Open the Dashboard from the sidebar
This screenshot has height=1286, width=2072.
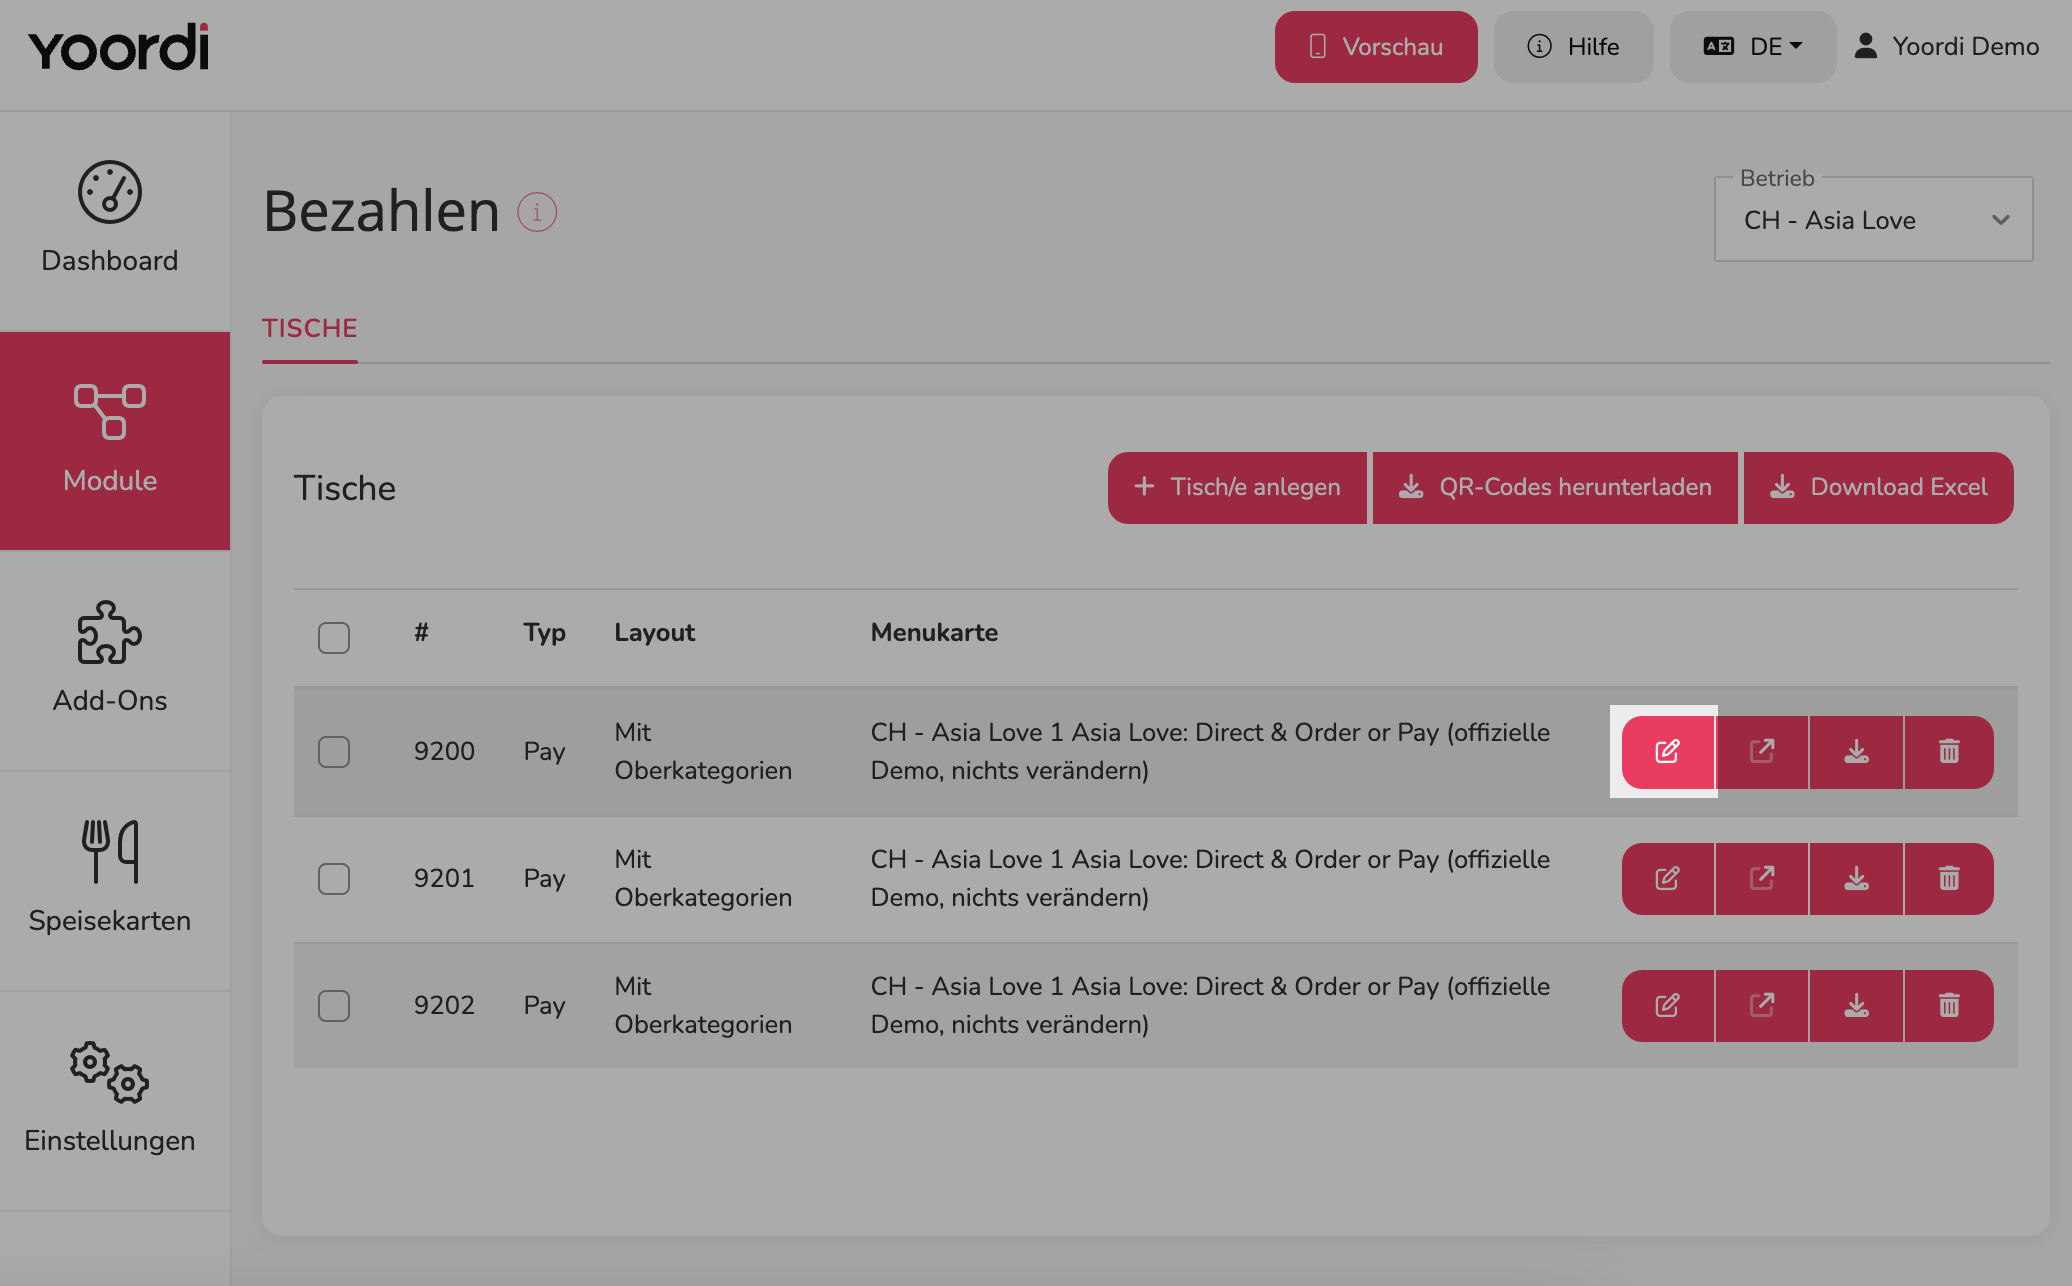[x=110, y=220]
